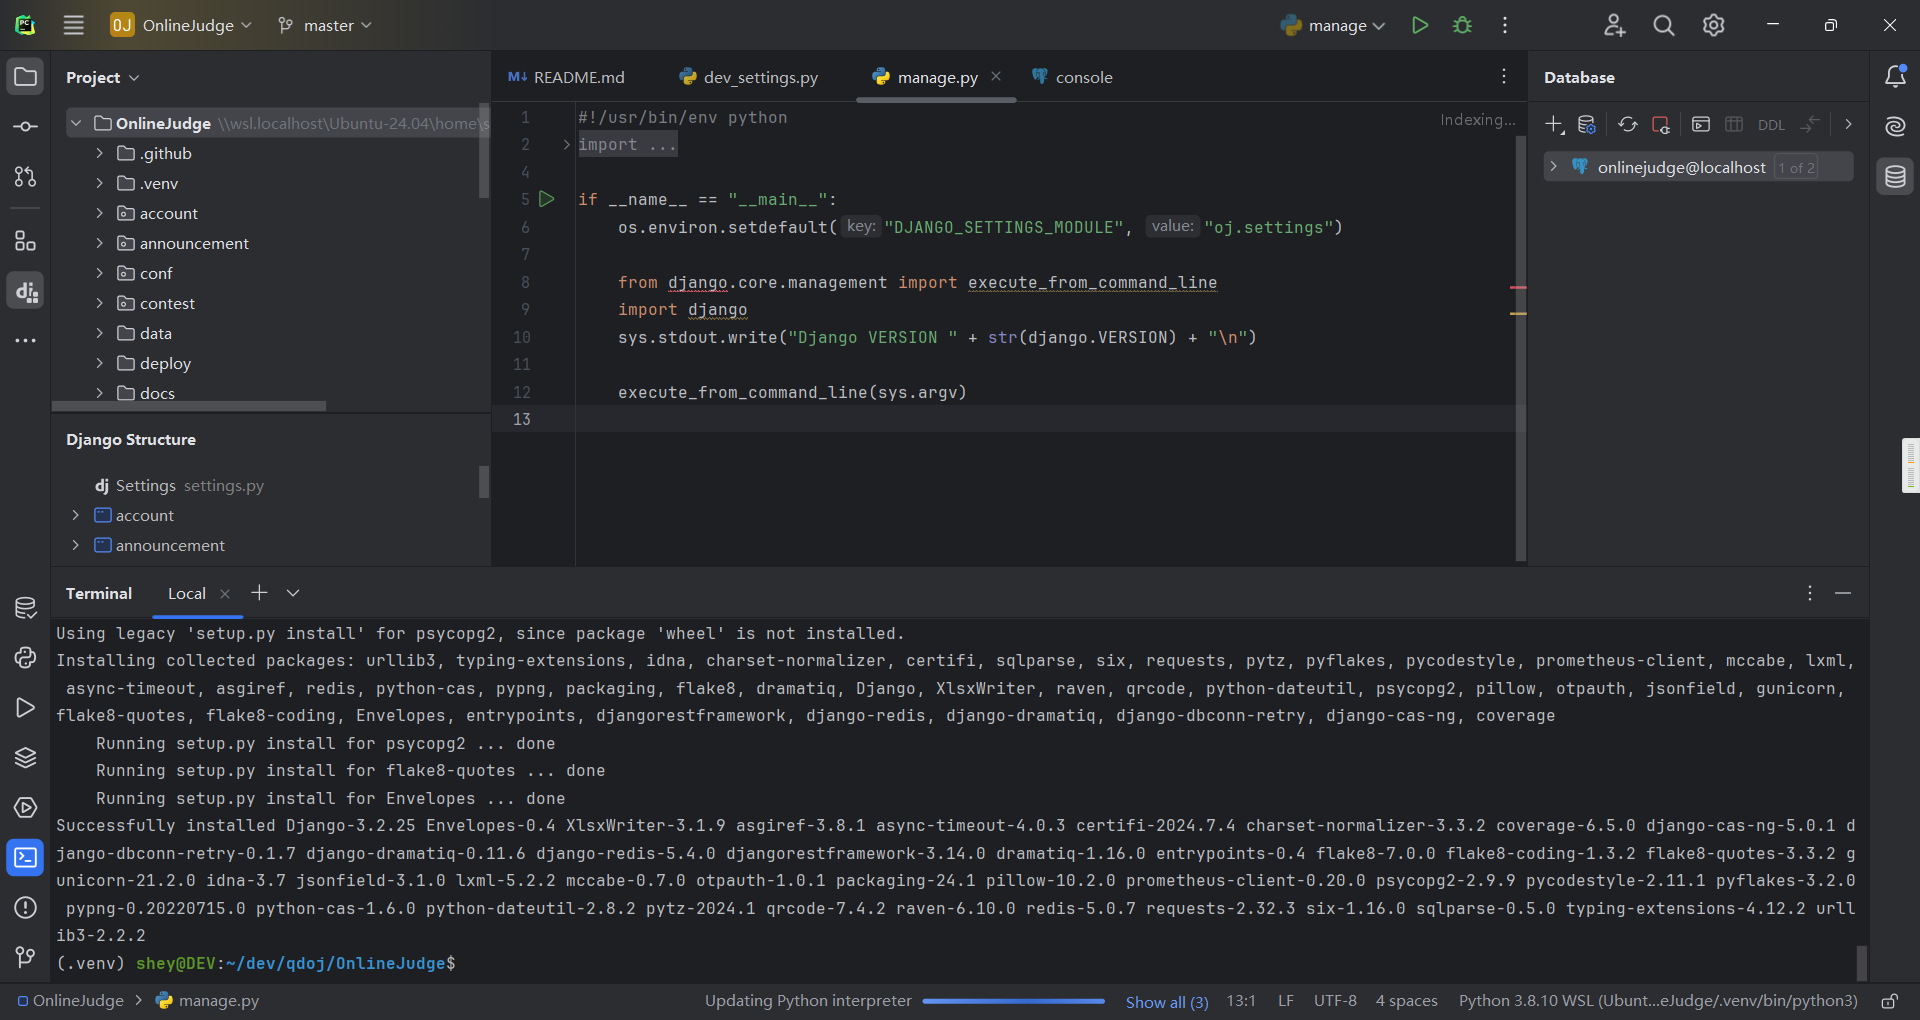The height and width of the screenshot is (1020, 1920).
Task: Open the Project view dropdown
Action: (x=103, y=77)
